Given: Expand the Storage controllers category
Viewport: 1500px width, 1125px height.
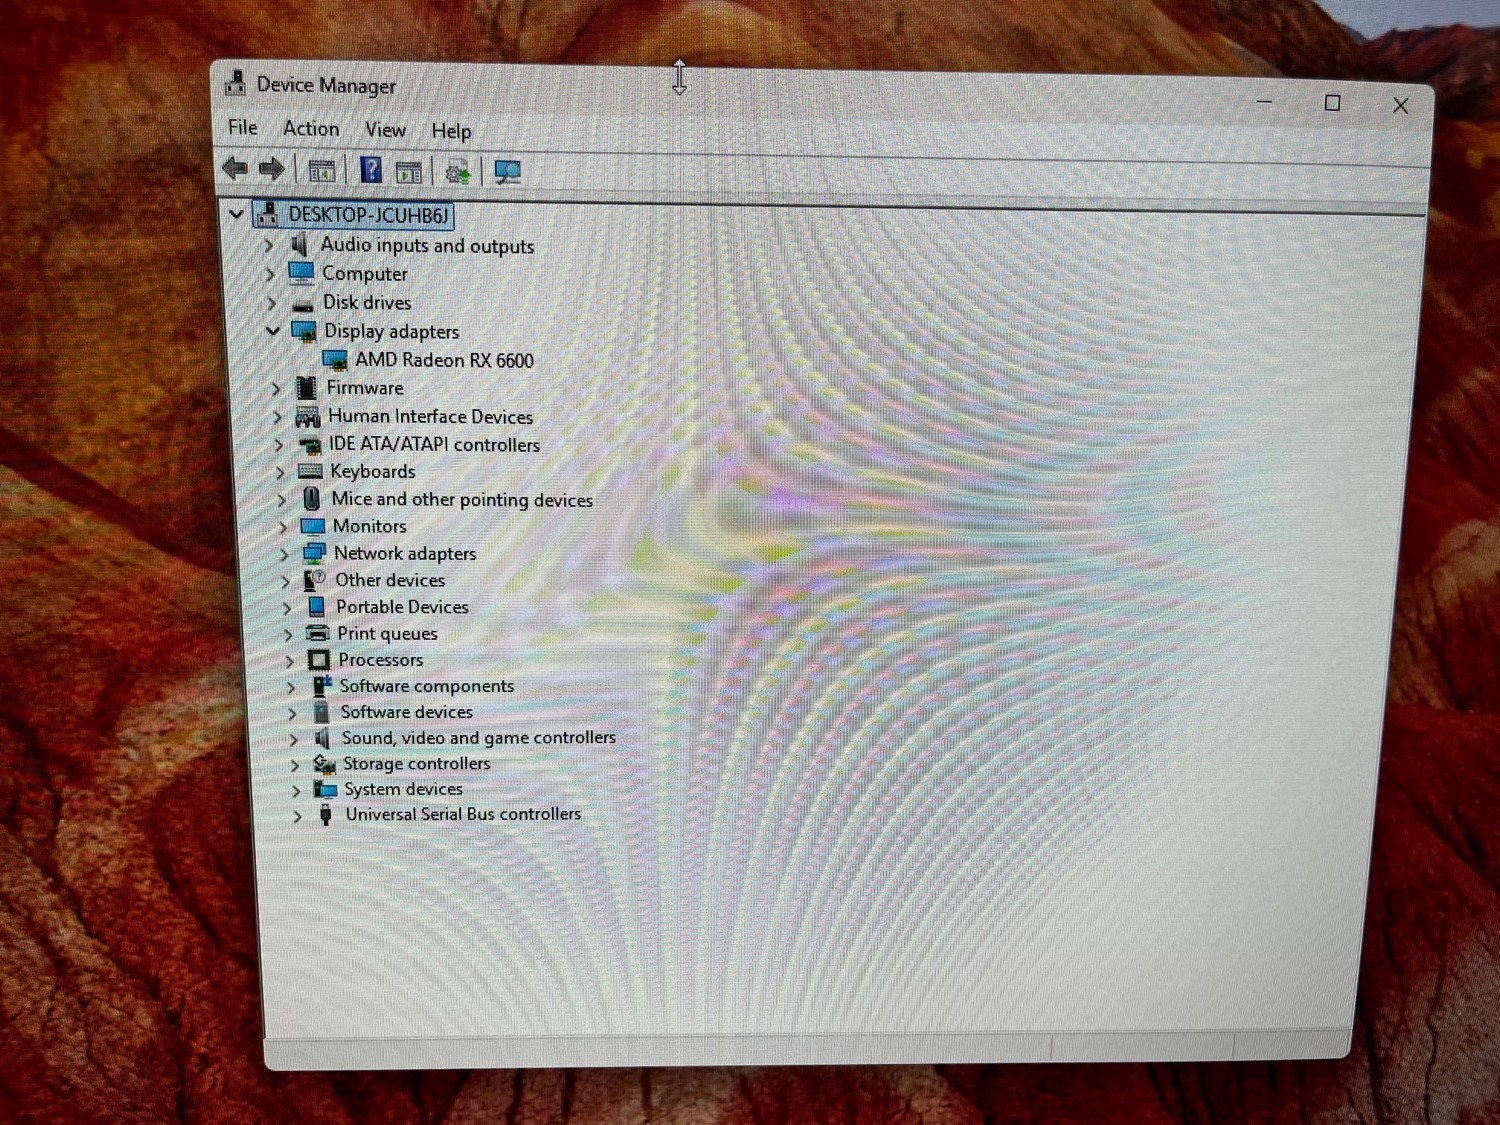Looking at the screenshot, I should tap(295, 765).
